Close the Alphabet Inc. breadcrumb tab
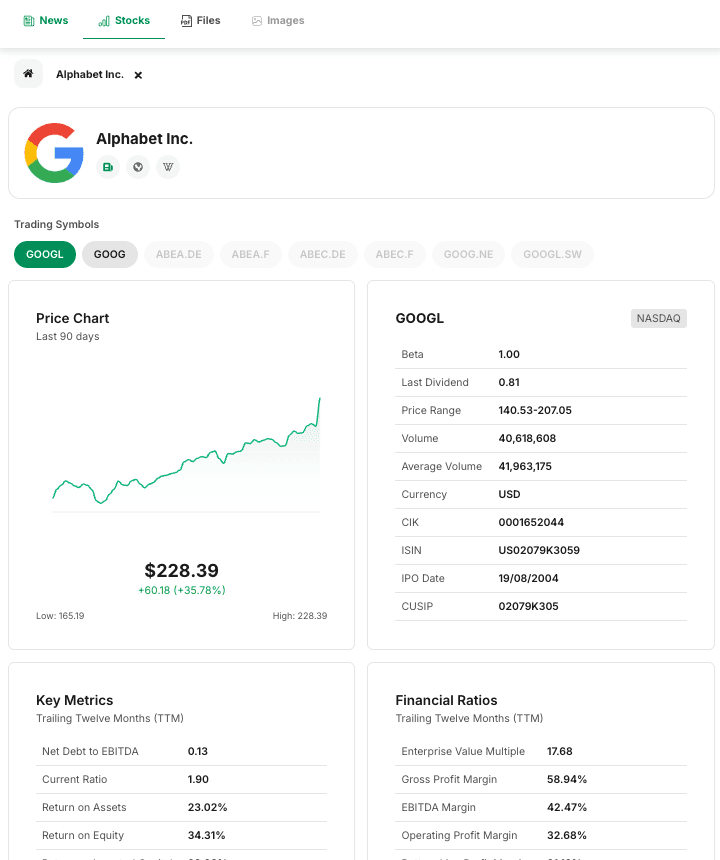 tap(138, 75)
